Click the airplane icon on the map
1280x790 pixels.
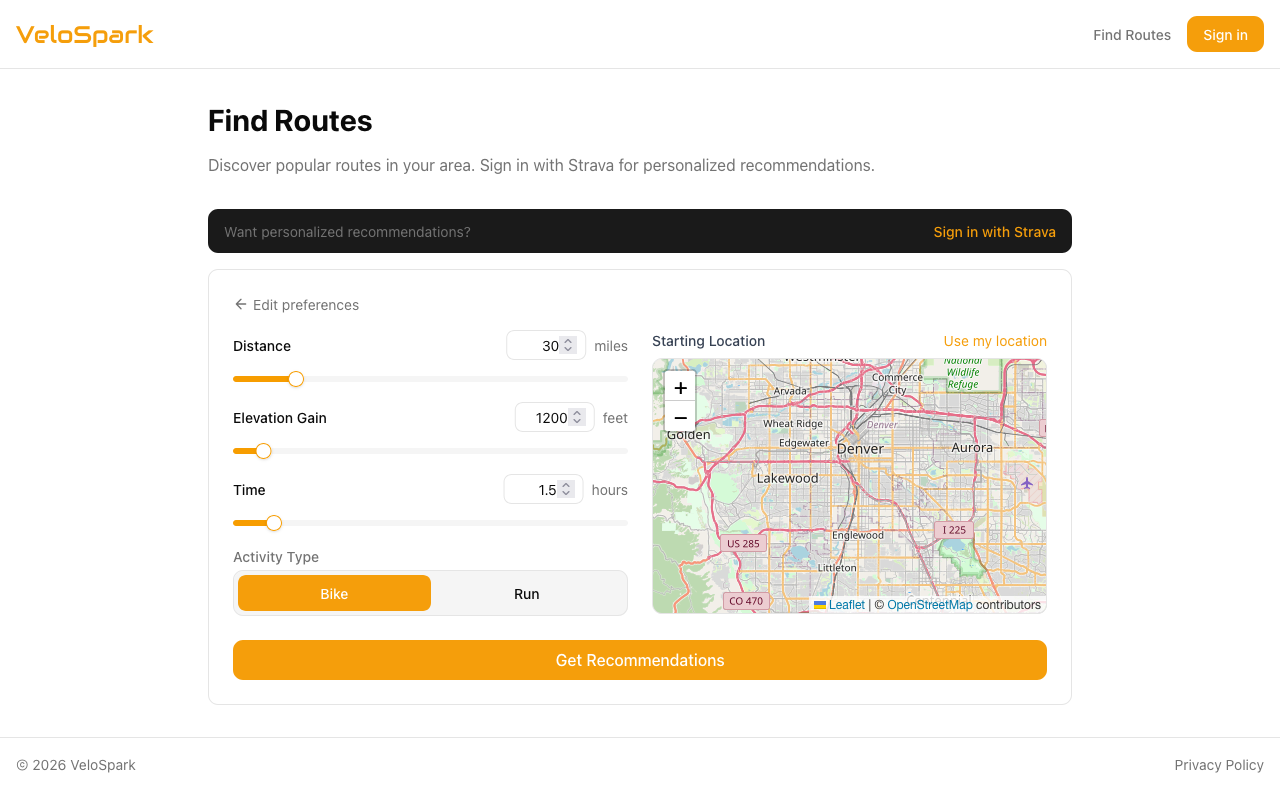[x=1026, y=484]
